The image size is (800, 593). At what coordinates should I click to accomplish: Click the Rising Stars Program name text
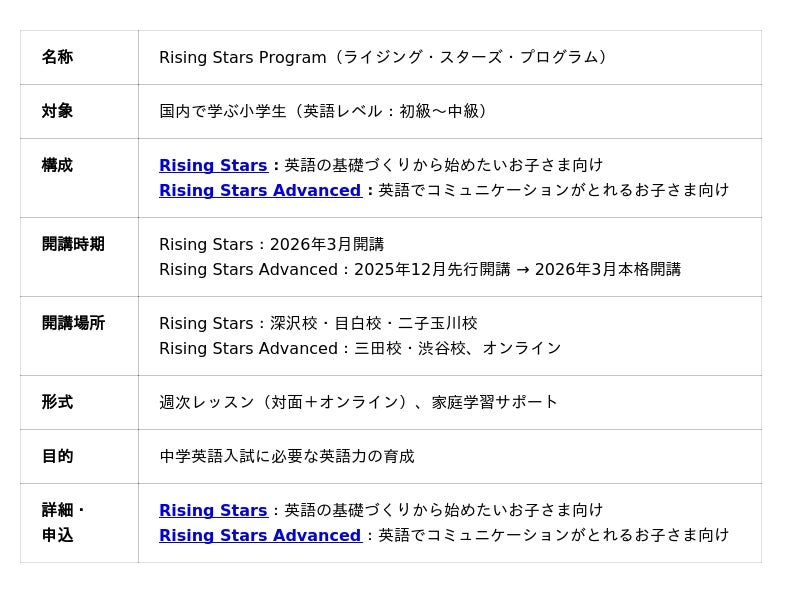coord(385,57)
